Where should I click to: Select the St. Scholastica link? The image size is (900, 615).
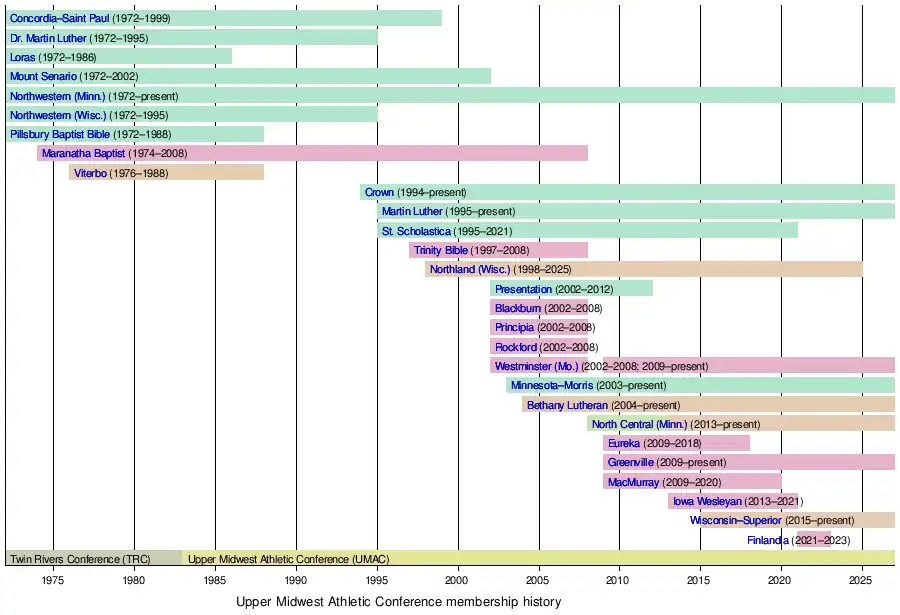(x=416, y=231)
